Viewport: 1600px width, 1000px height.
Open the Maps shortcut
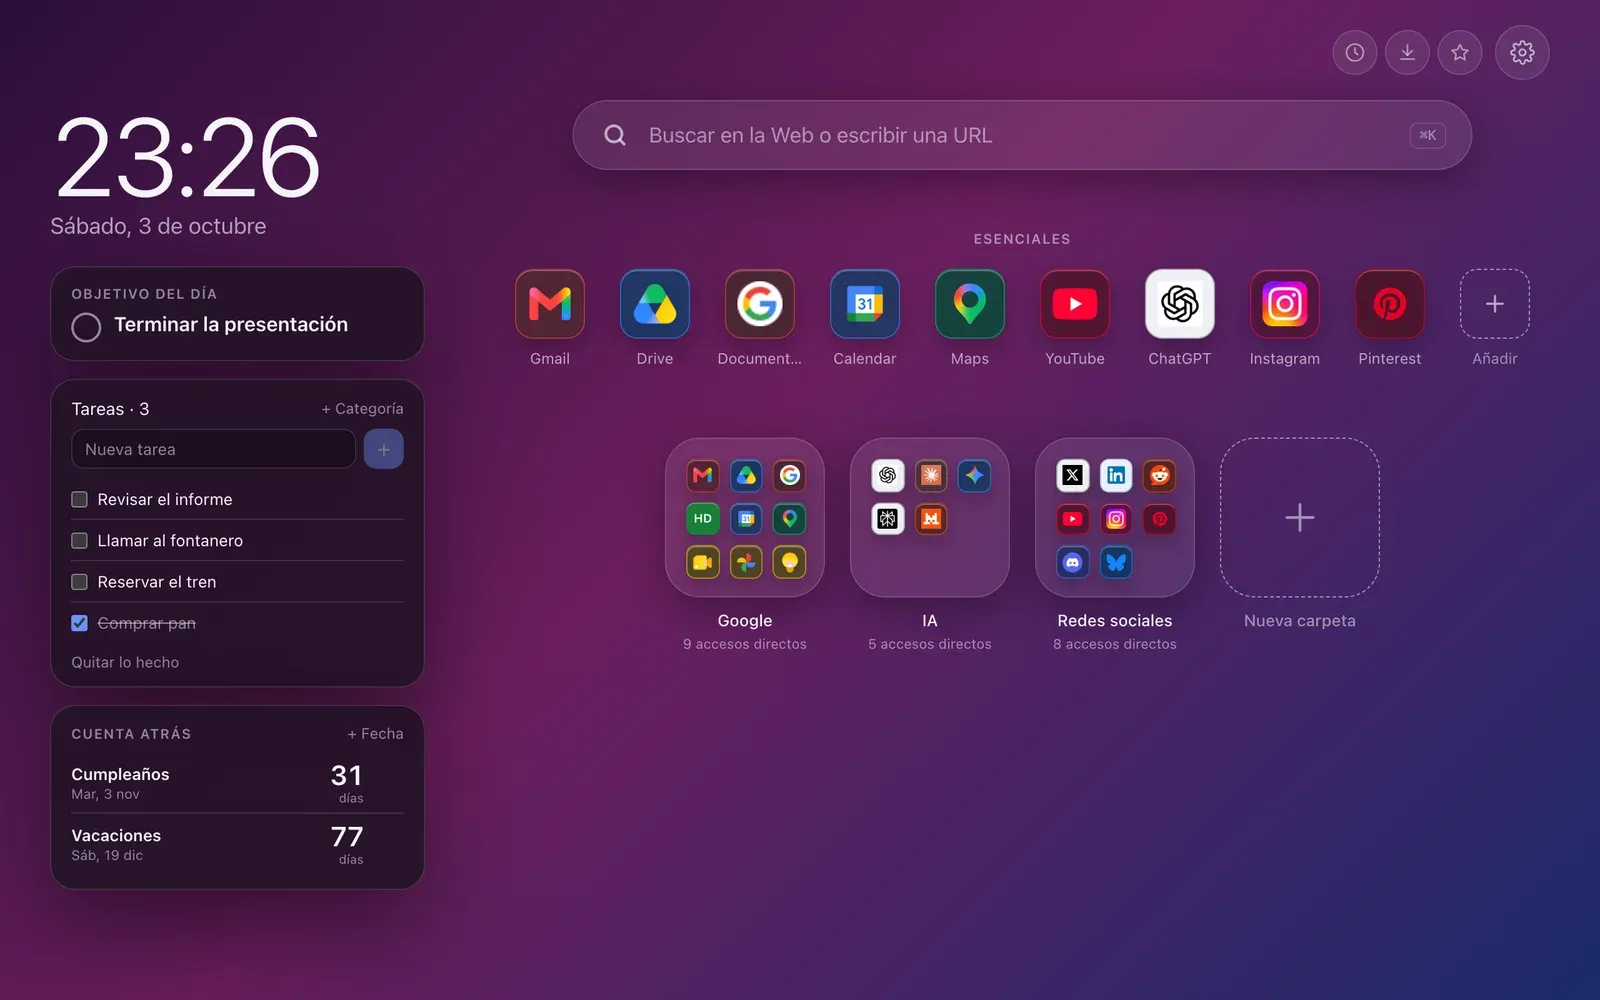[x=970, y=304]
